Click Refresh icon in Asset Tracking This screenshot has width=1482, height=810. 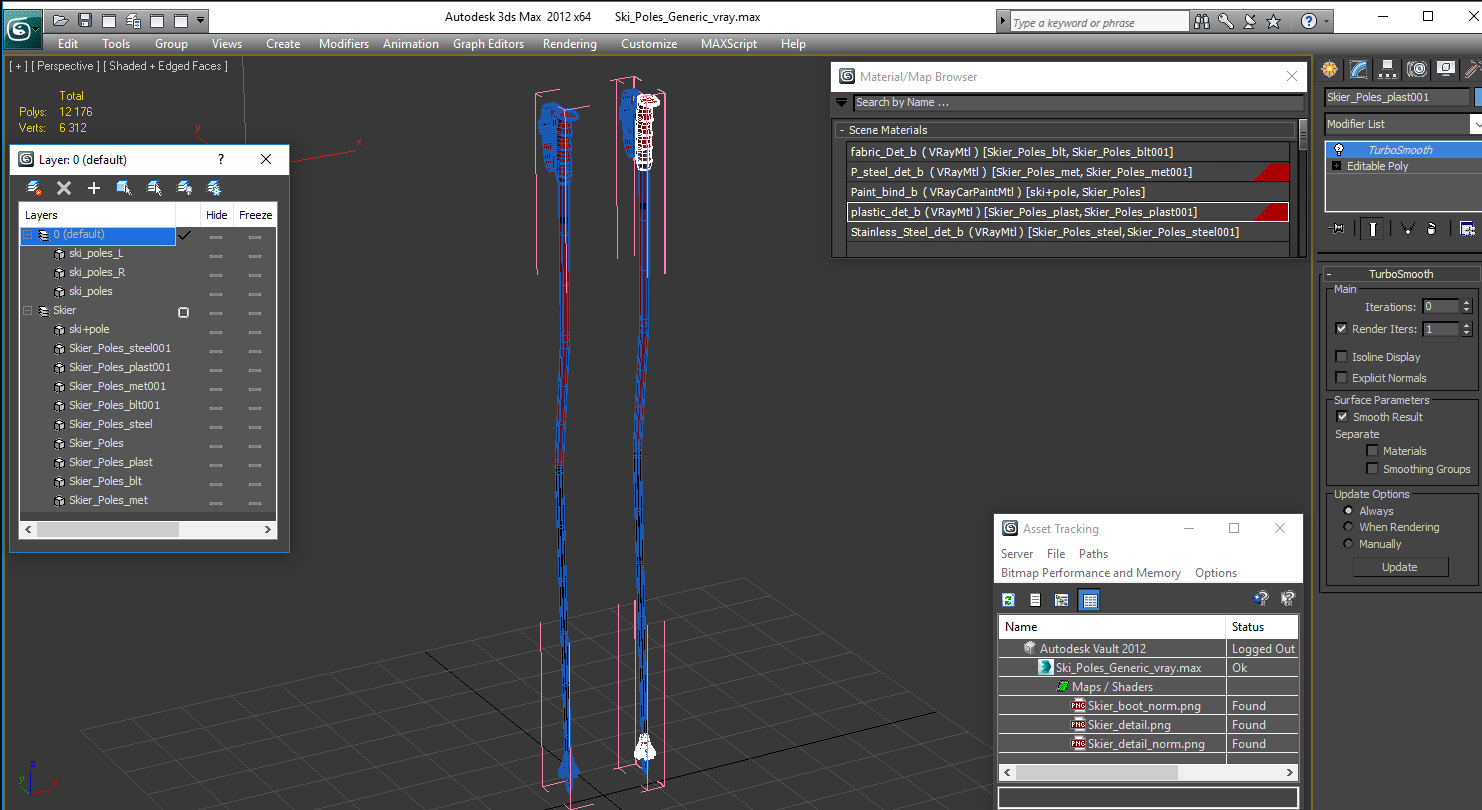pos(1008,600)
